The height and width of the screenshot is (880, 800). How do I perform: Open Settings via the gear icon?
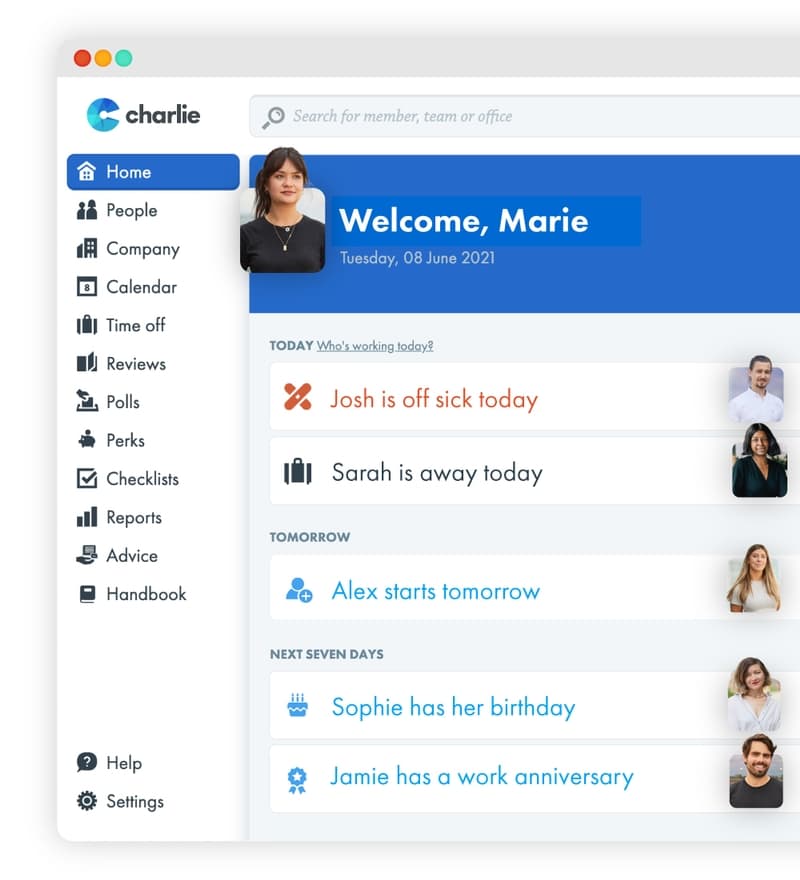(x=88, y=800)
